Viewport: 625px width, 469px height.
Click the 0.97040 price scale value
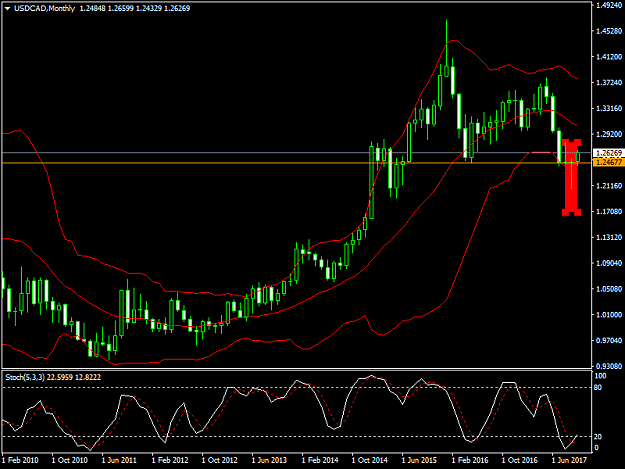(x=609, y=341)
